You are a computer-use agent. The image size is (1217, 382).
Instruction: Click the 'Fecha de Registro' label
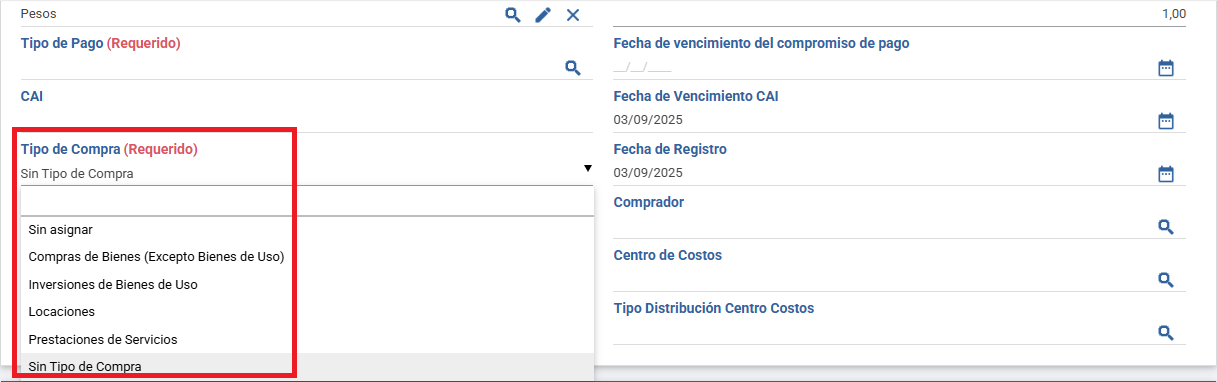(x=670, y=149)
